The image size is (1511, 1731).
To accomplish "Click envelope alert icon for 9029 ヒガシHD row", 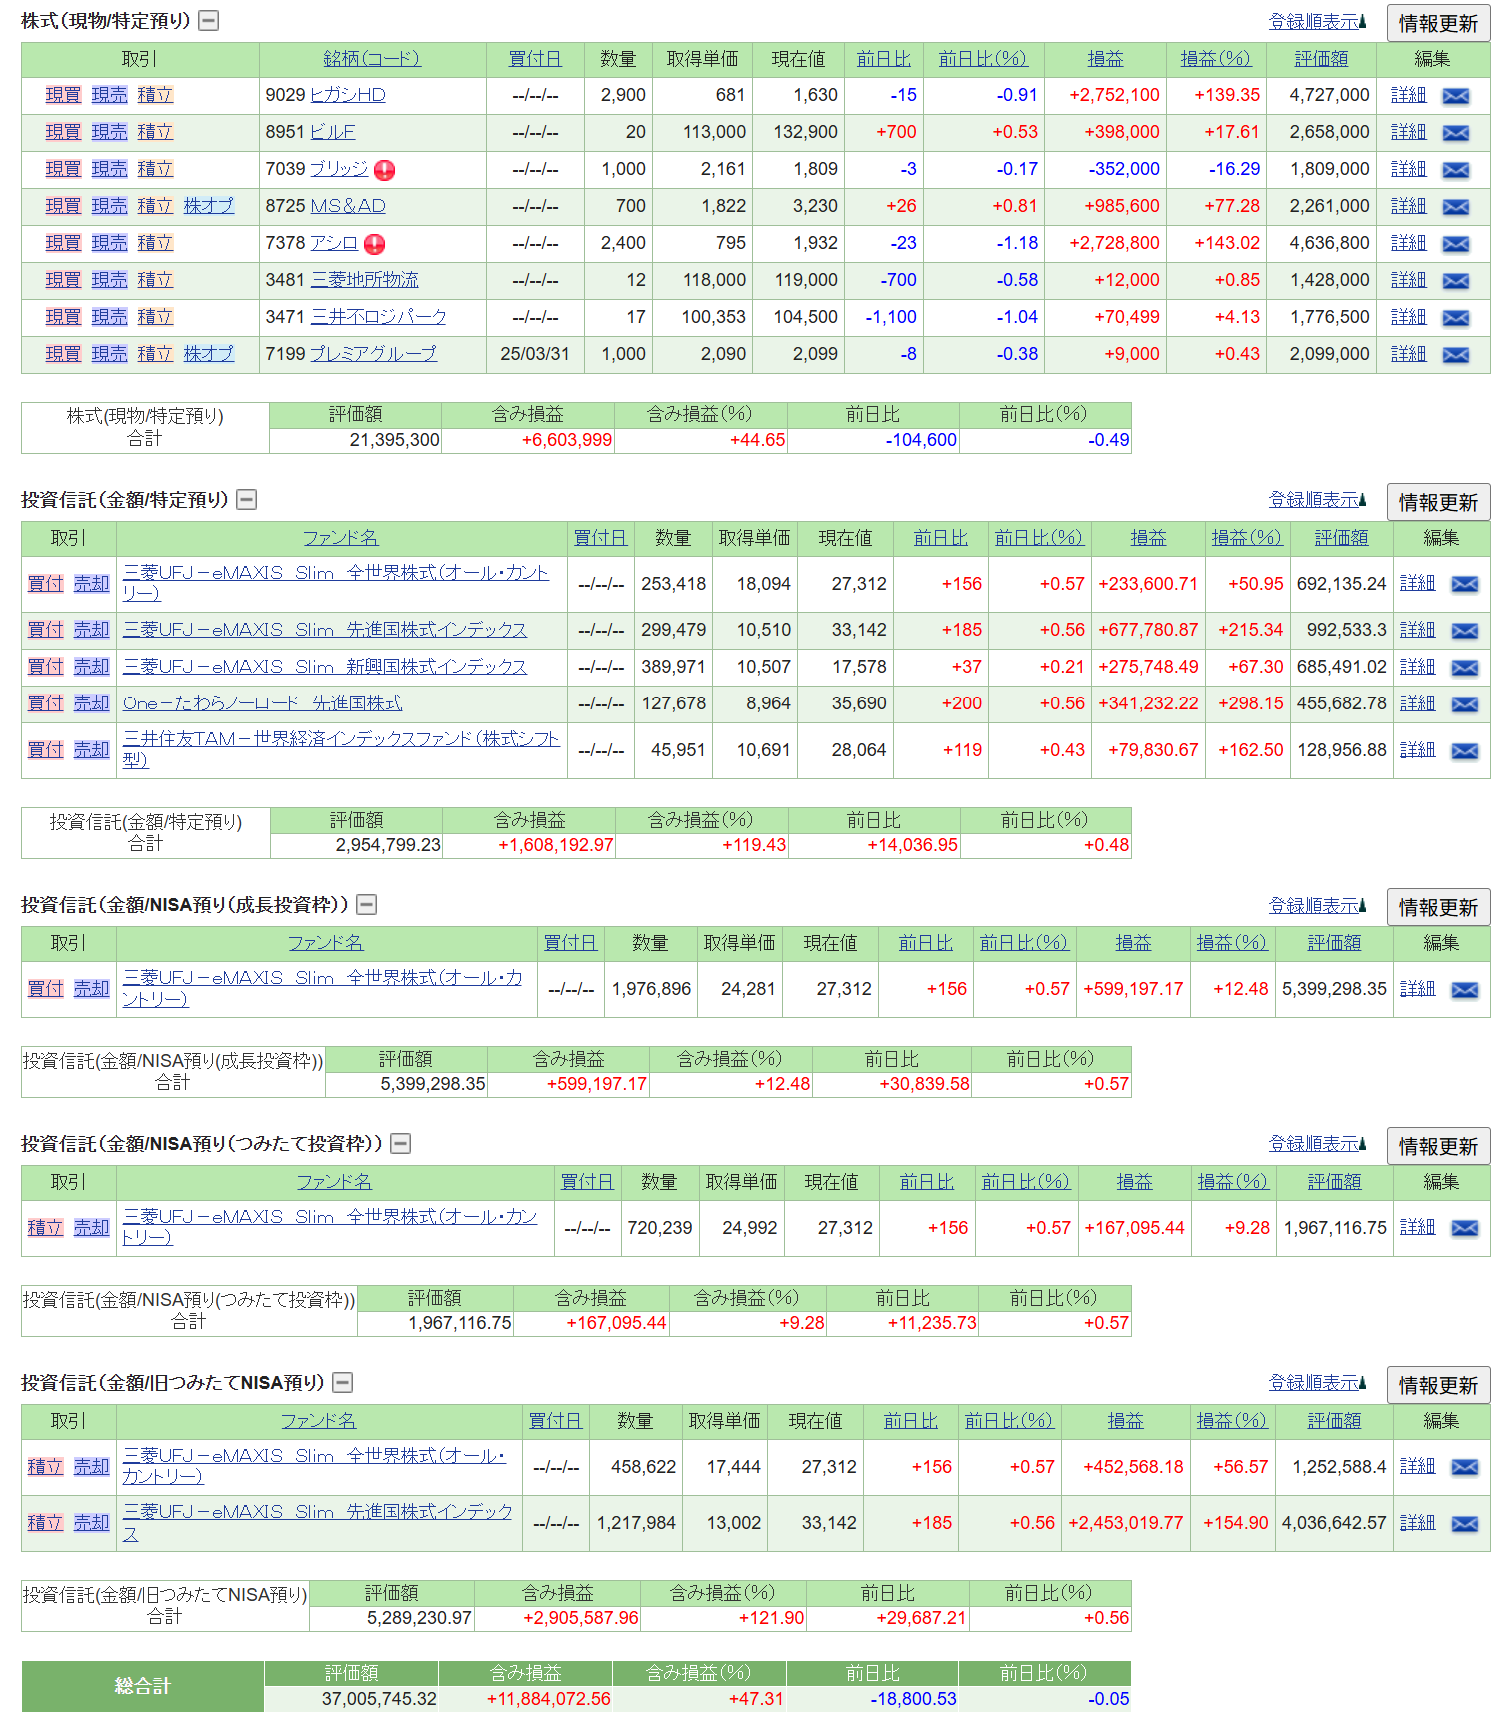I will [x=1456, y=96].
